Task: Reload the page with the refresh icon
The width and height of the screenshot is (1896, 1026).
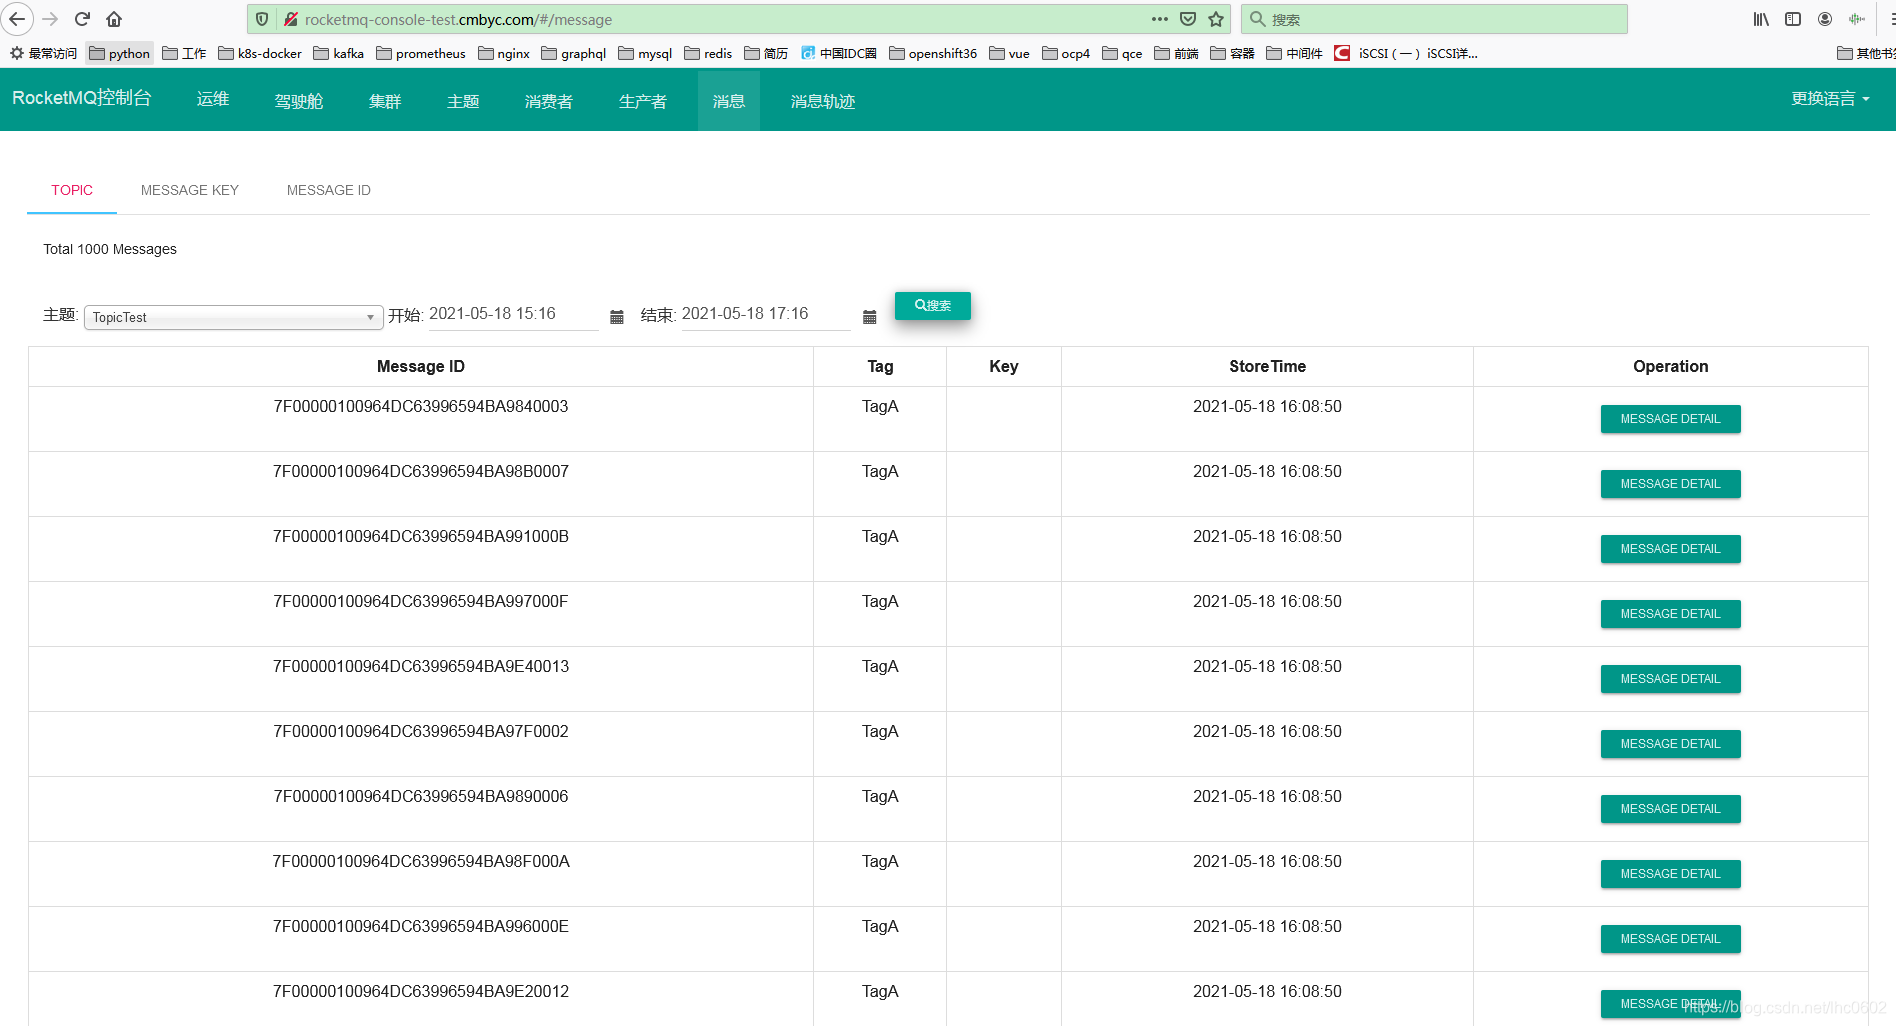Action: (83, 19)
